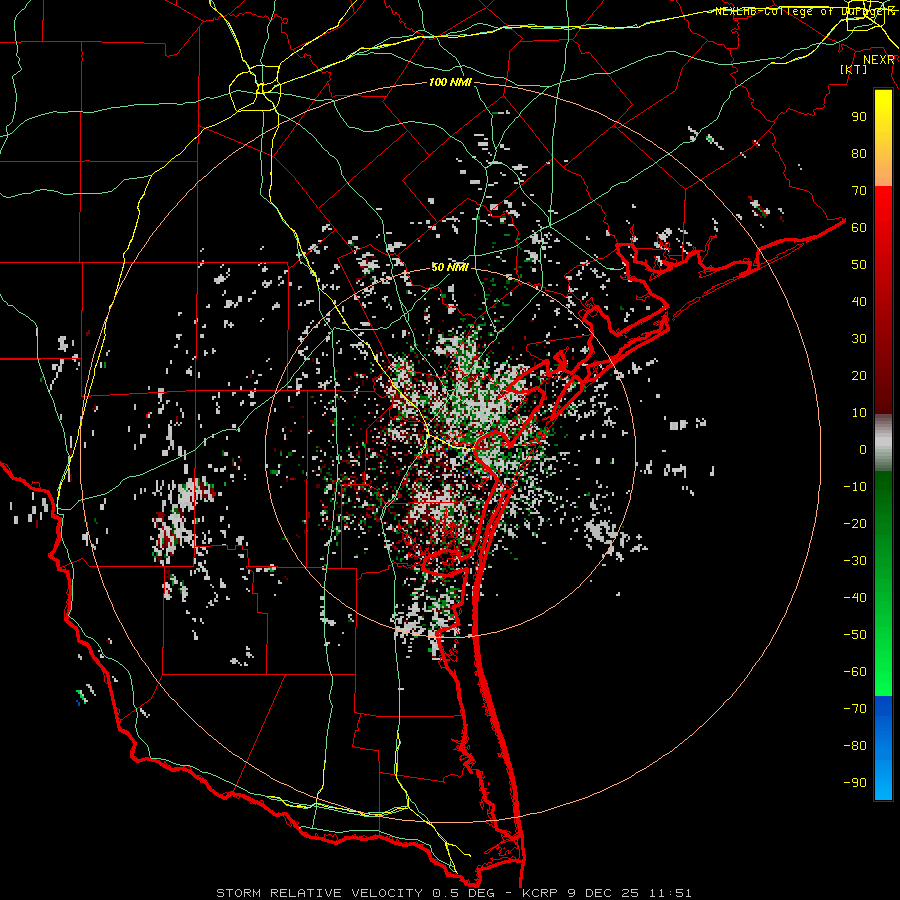The image size is (900, 900).
Task: Click the '-50' velocity scale label
Action: (855, 635)
